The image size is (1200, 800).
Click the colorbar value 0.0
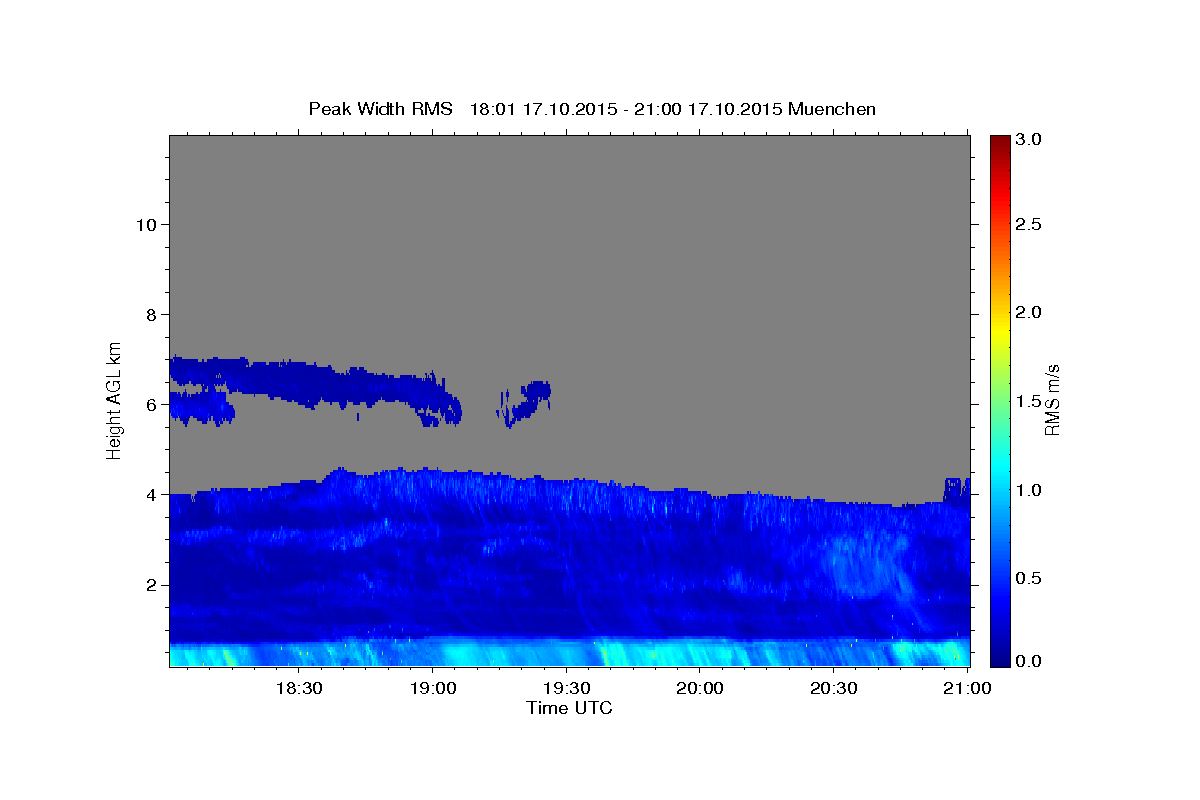click(x=1029, y=661)
